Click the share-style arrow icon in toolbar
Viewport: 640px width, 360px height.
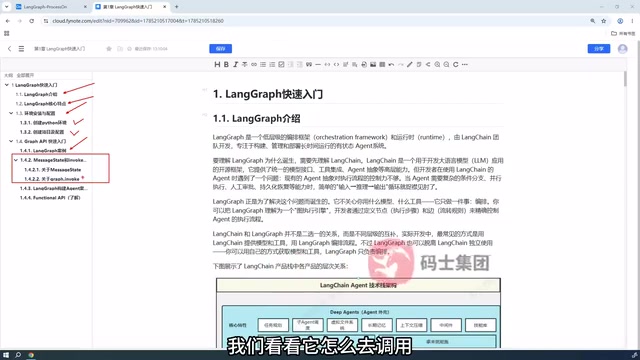pos(428,64)
